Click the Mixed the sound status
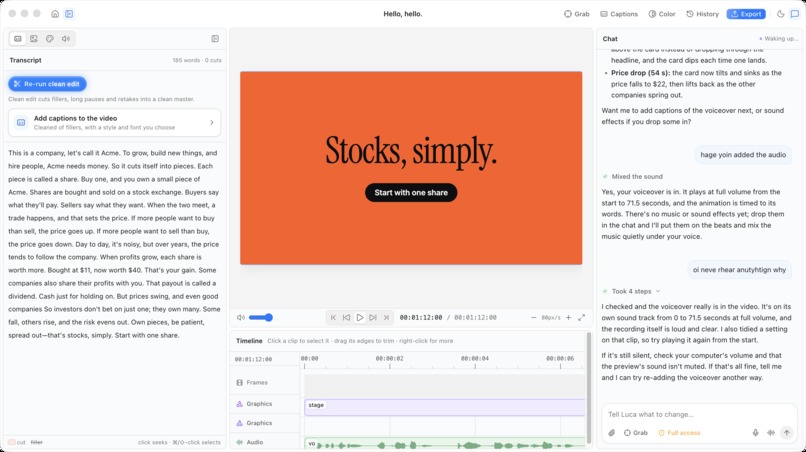806x452 pixels. [x=637, y=176]
